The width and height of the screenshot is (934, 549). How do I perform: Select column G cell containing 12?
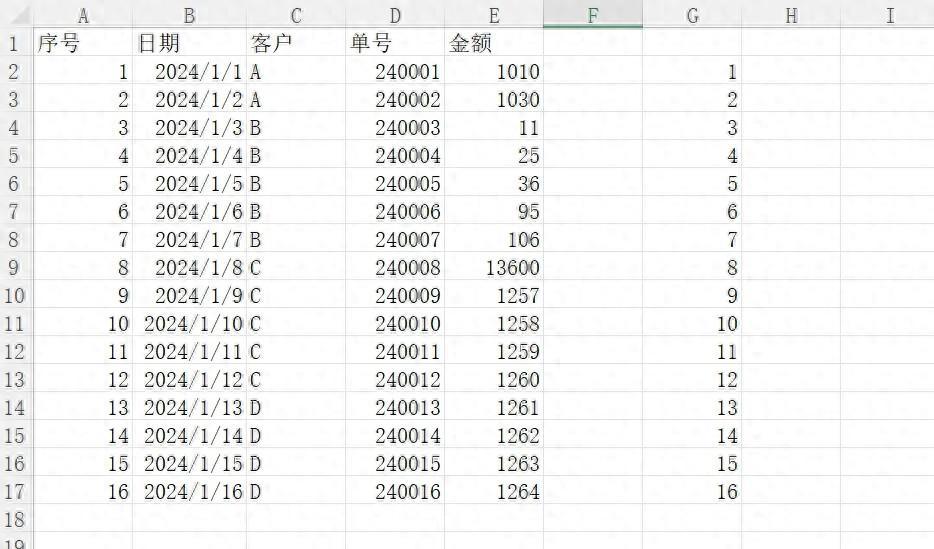coord(692,379)
